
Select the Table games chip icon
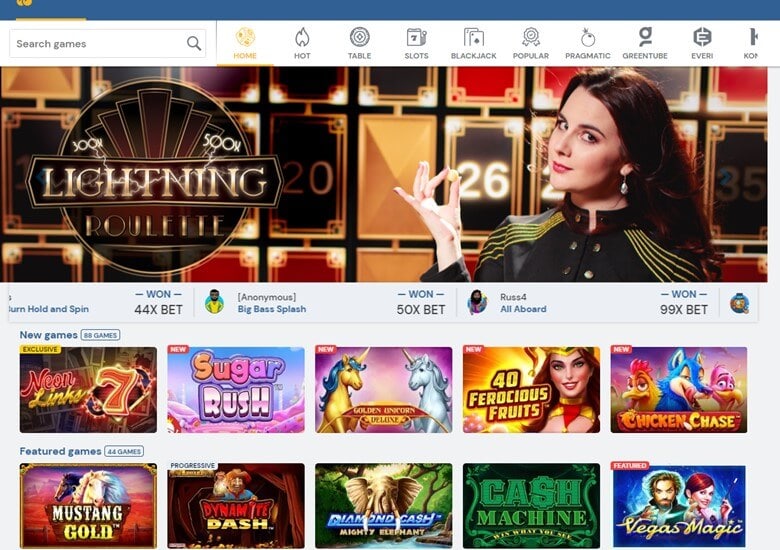click(x=359, y=37)
